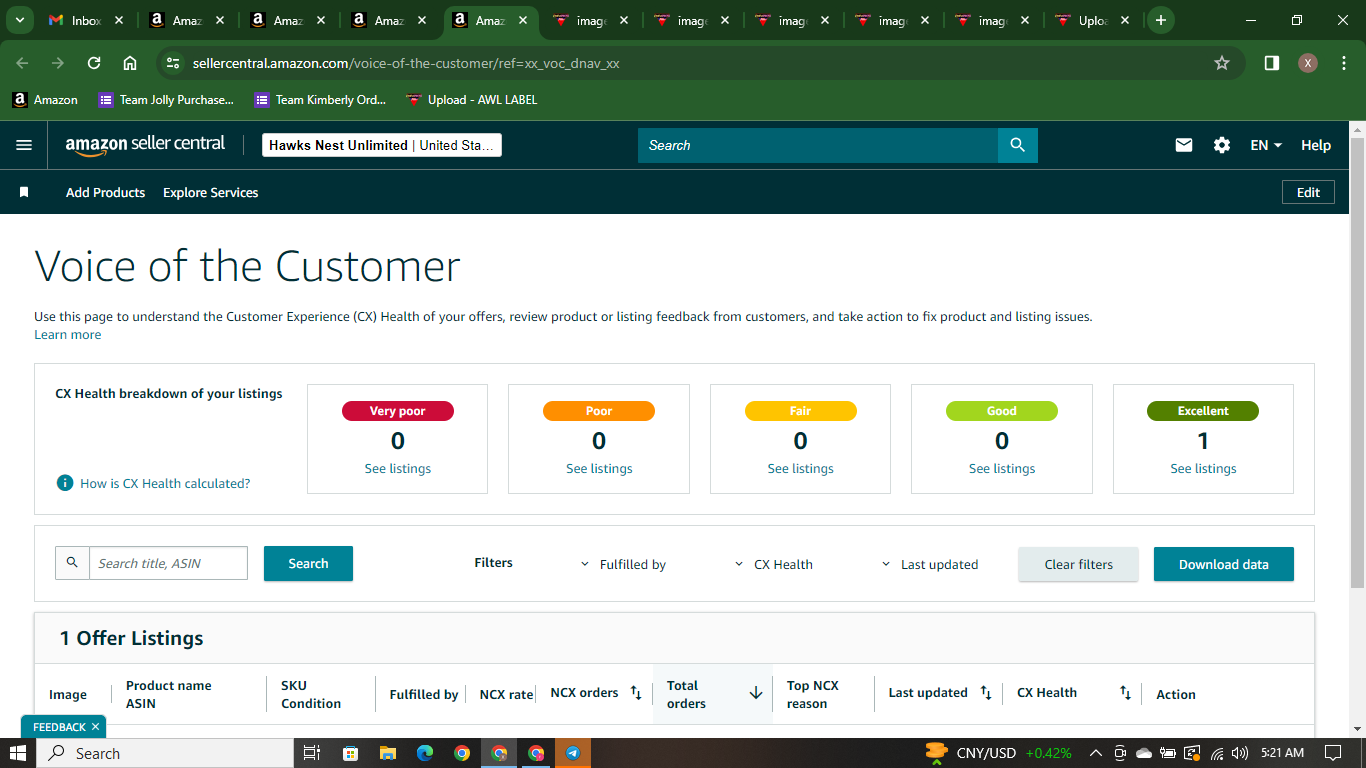Reload the page with browser refresh icon
1366x768 pixels.
94,63
